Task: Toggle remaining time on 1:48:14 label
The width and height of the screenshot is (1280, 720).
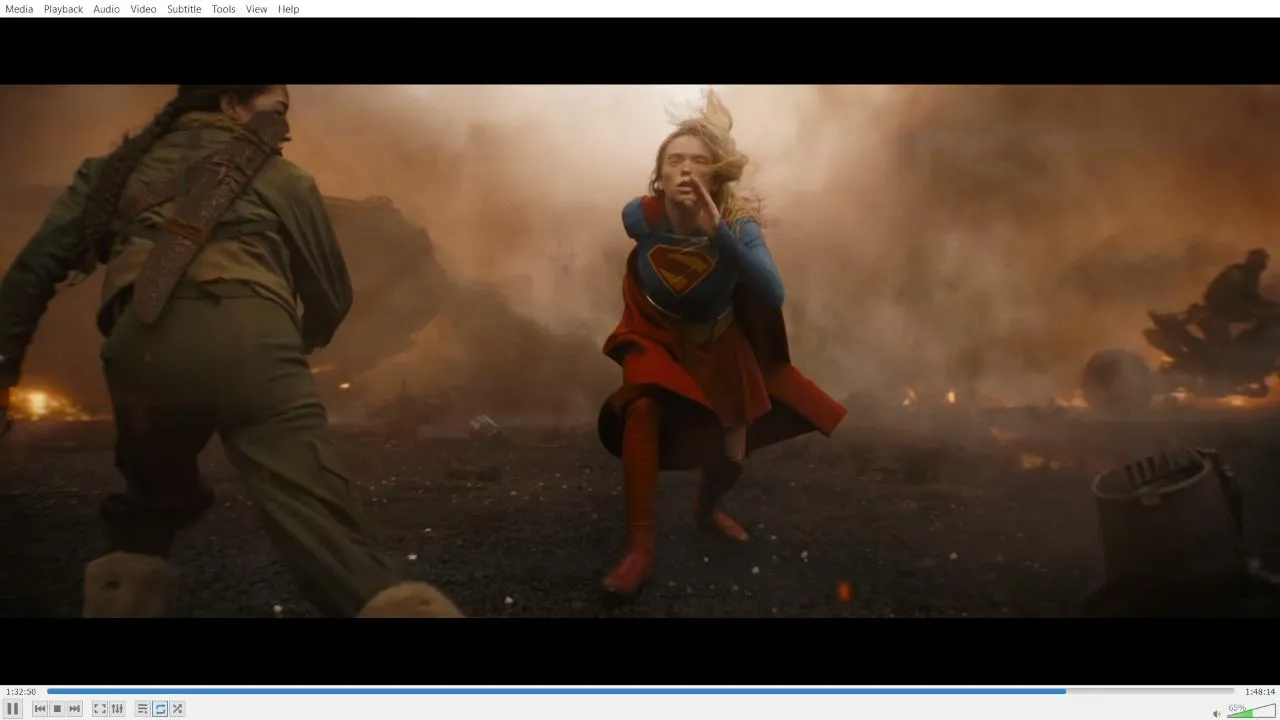Action: [x=1259, y=692]
